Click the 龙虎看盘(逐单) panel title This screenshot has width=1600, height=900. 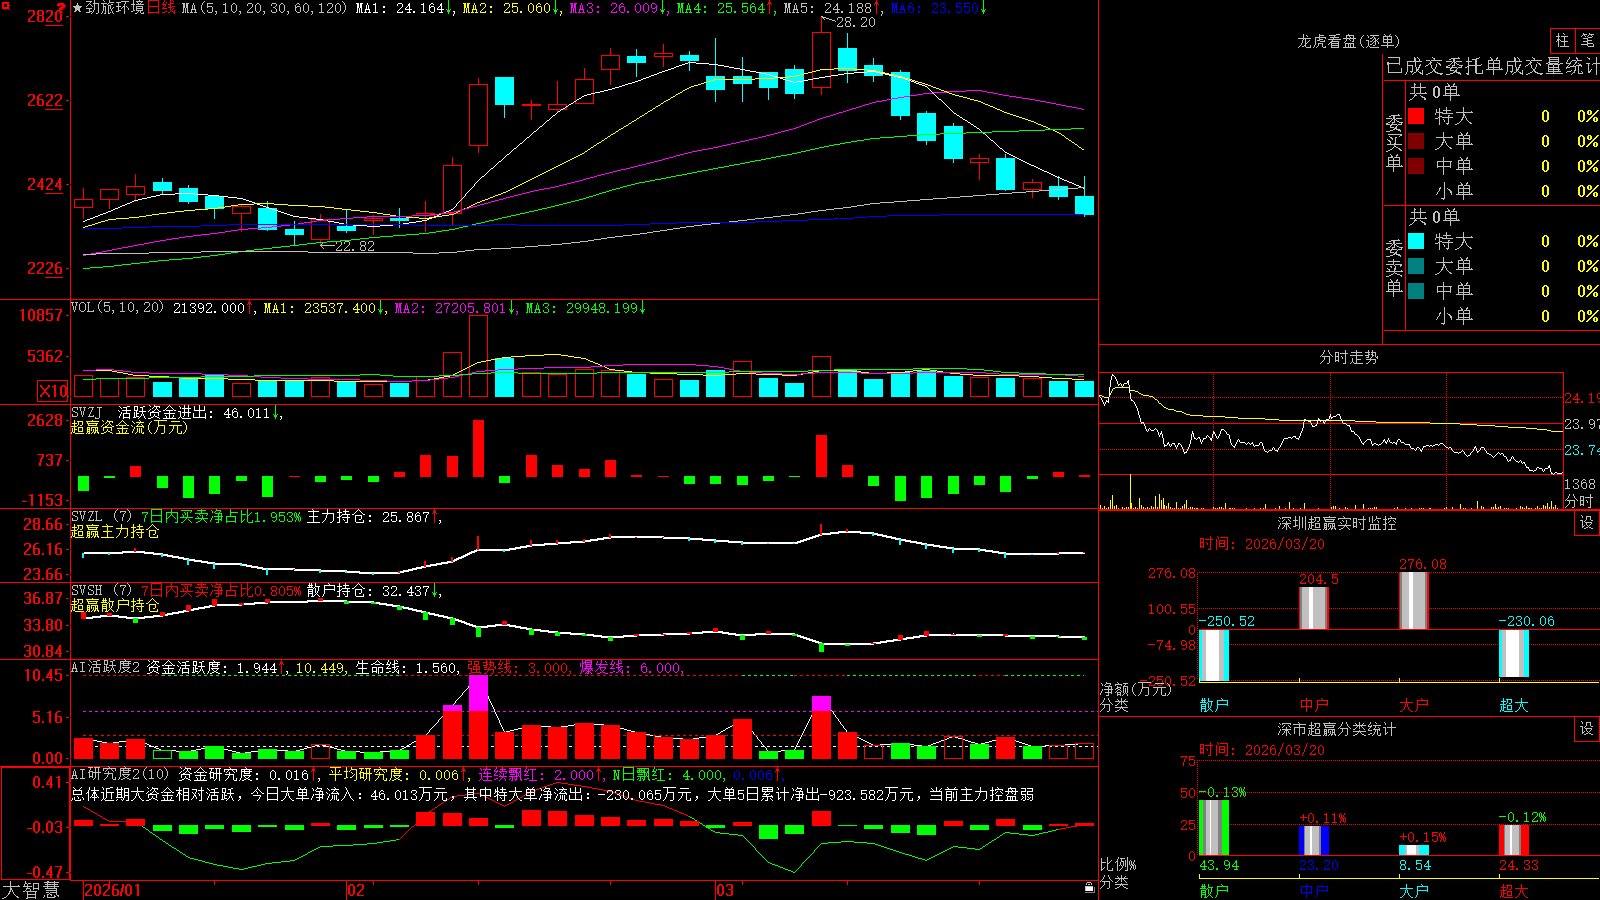[x=1348, y=41]
